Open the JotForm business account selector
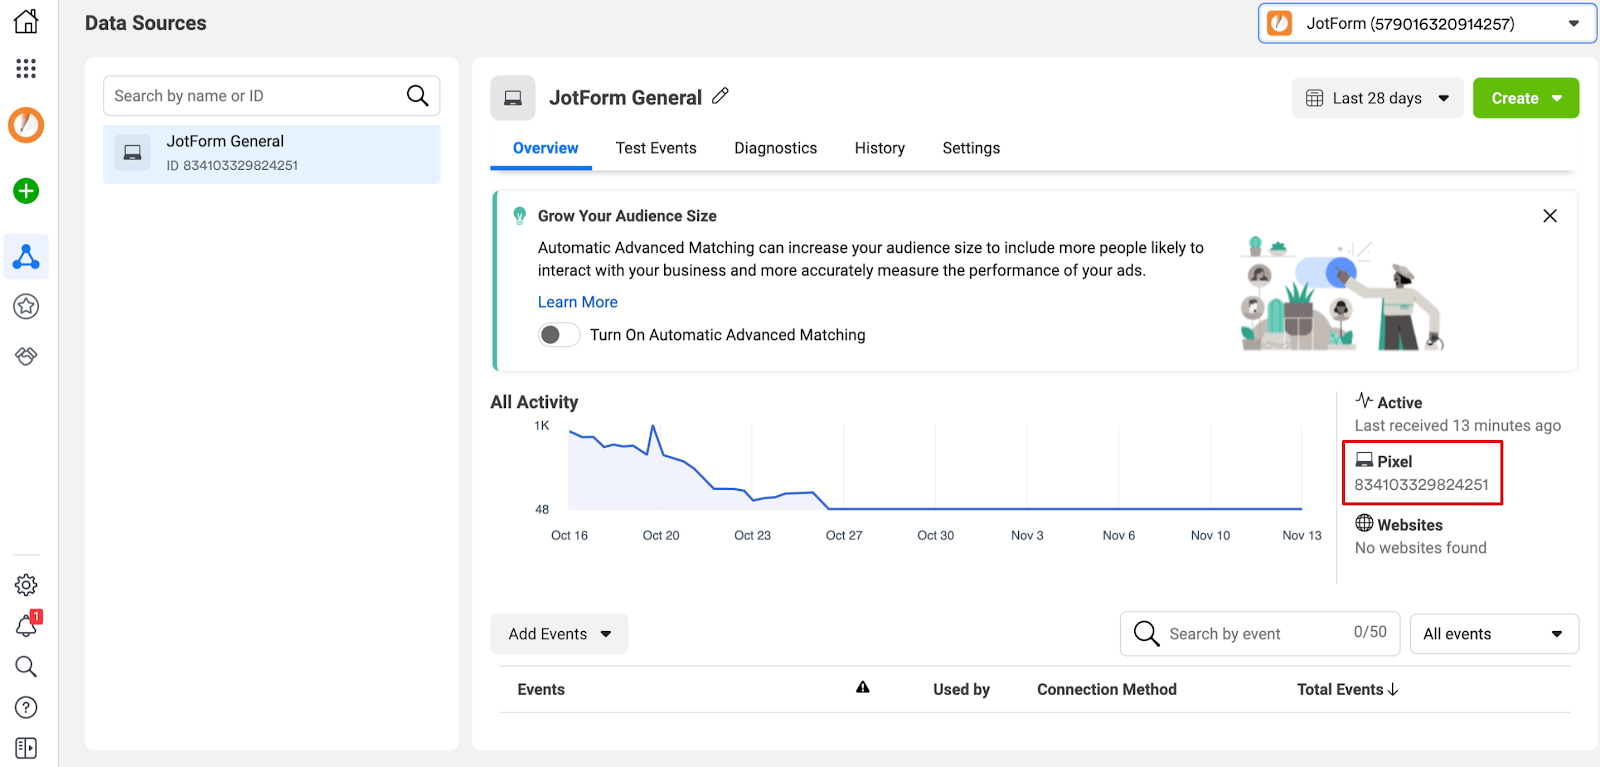Viewport: 1600px width, 767px height. click(x=1426, y=24)
